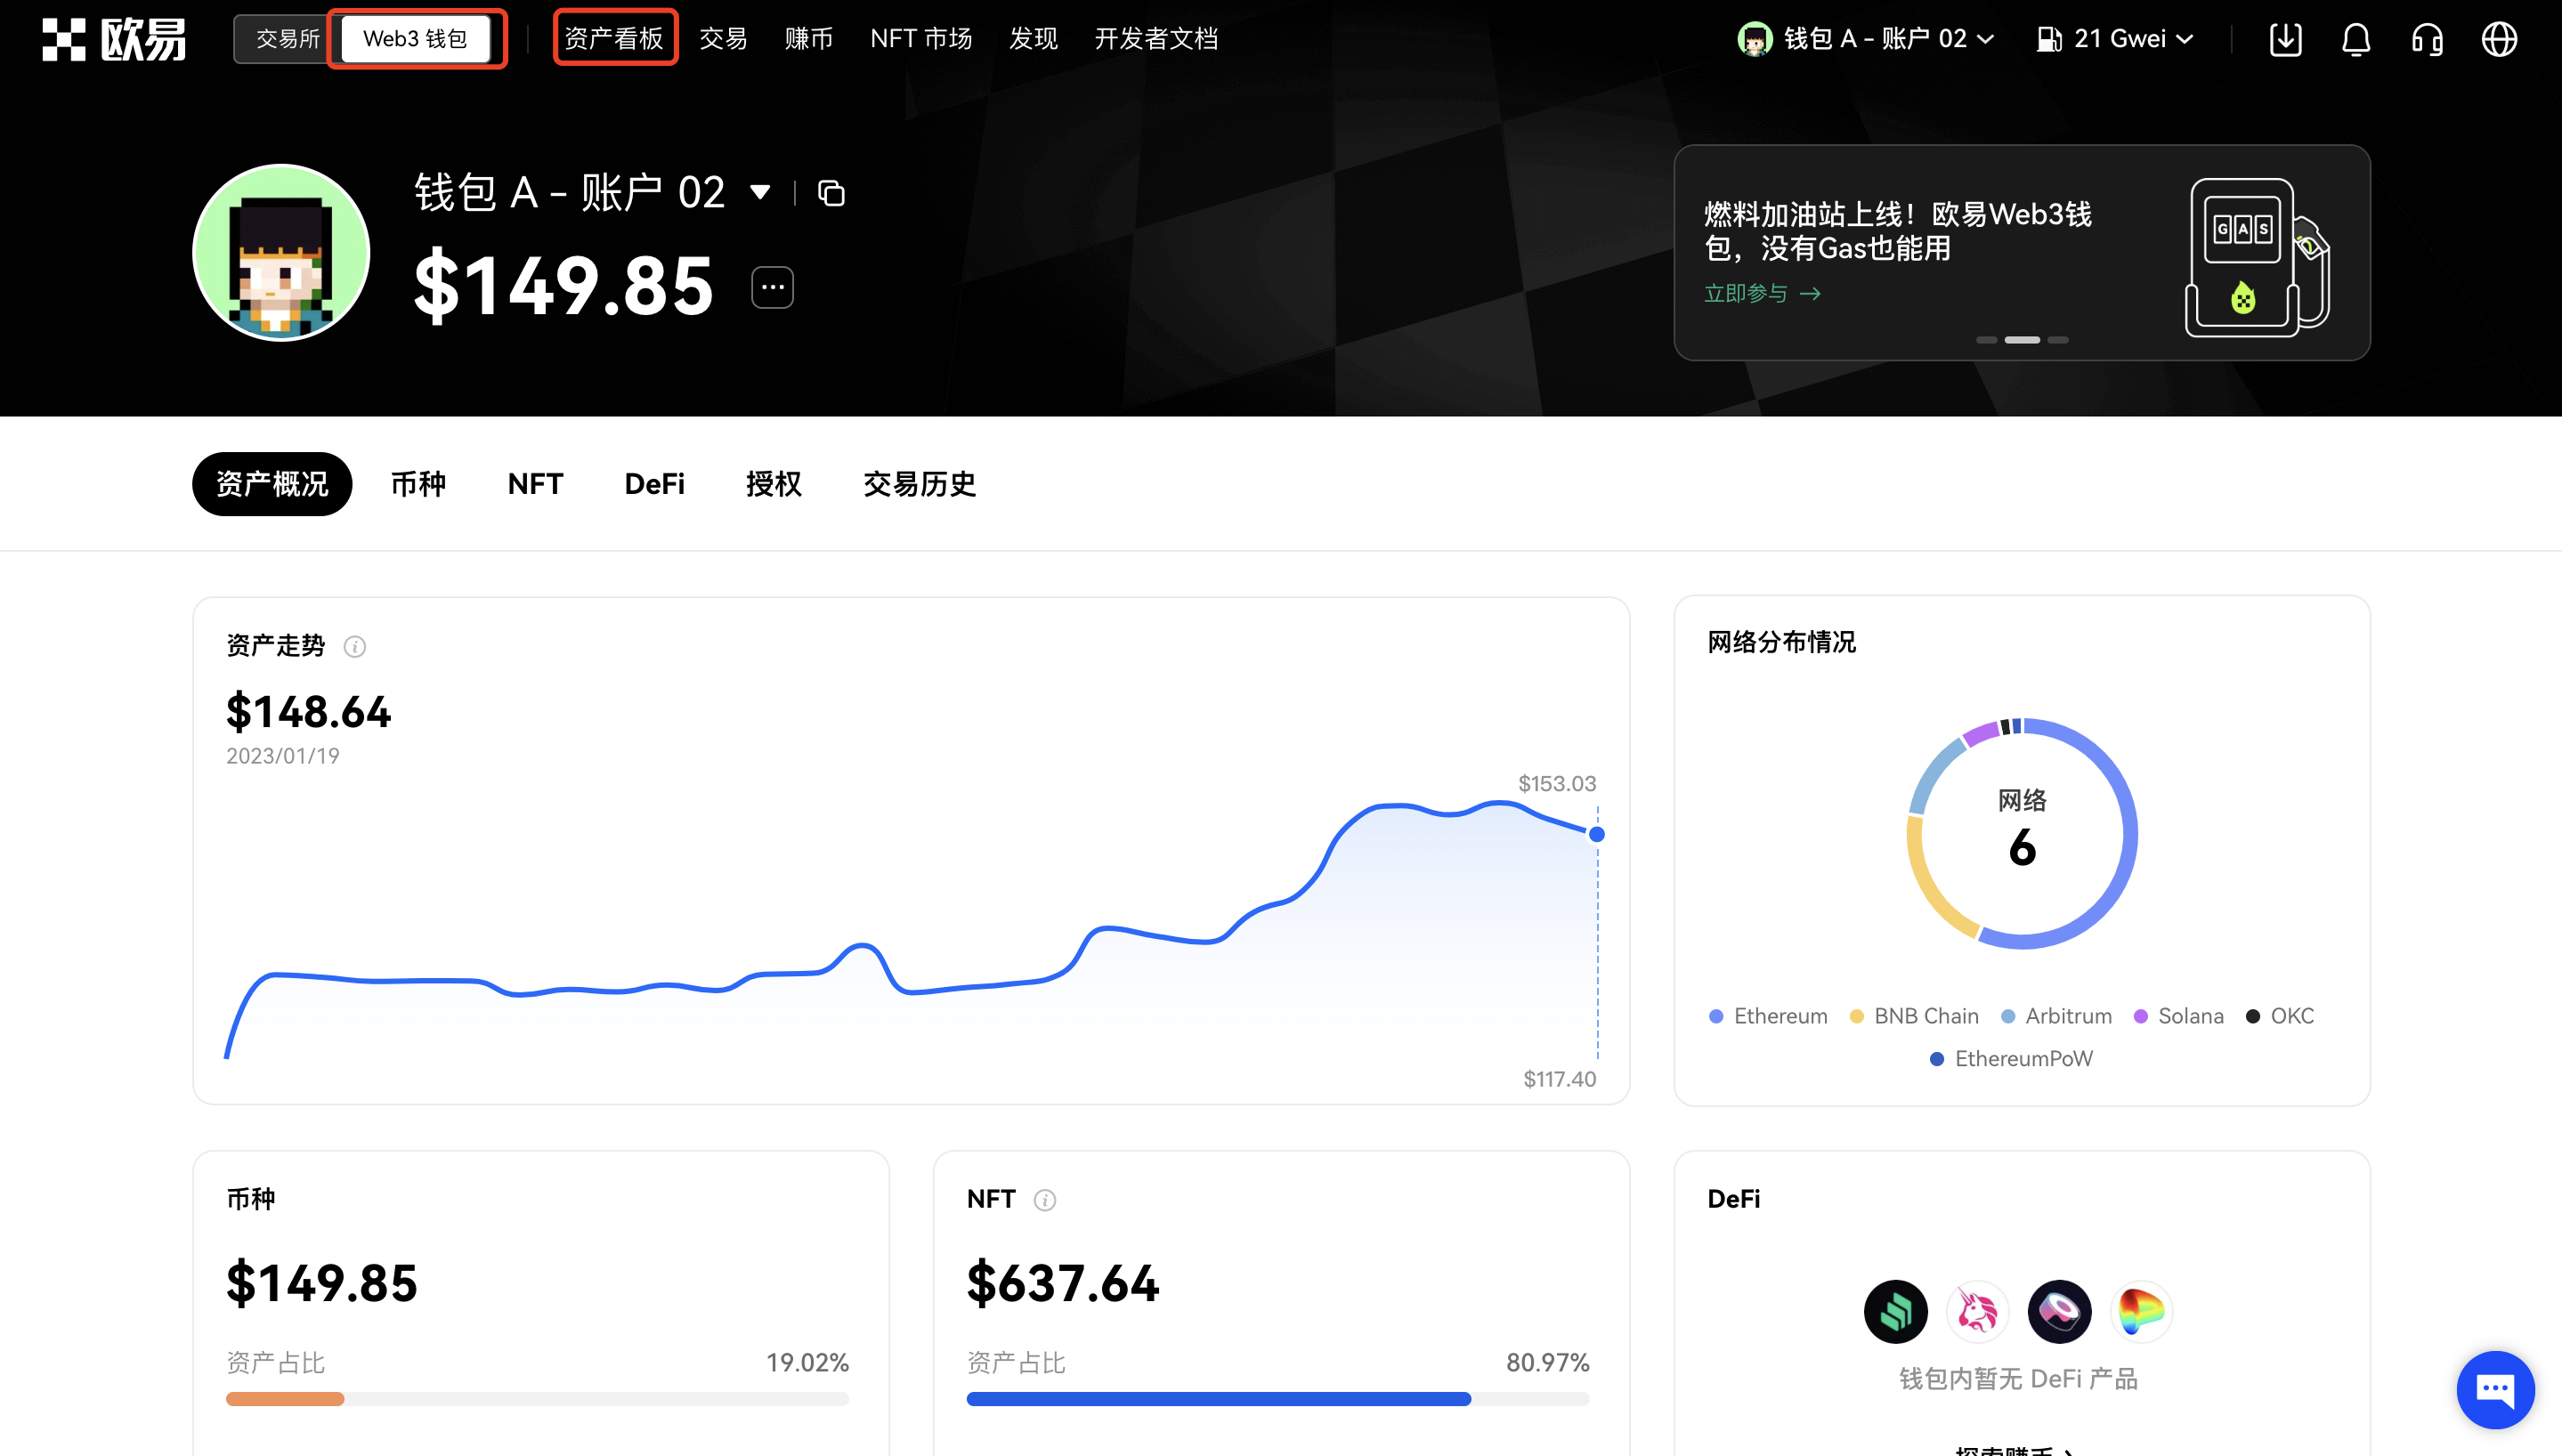
Task: Open the language globe icon
Action: point(2499,39)
